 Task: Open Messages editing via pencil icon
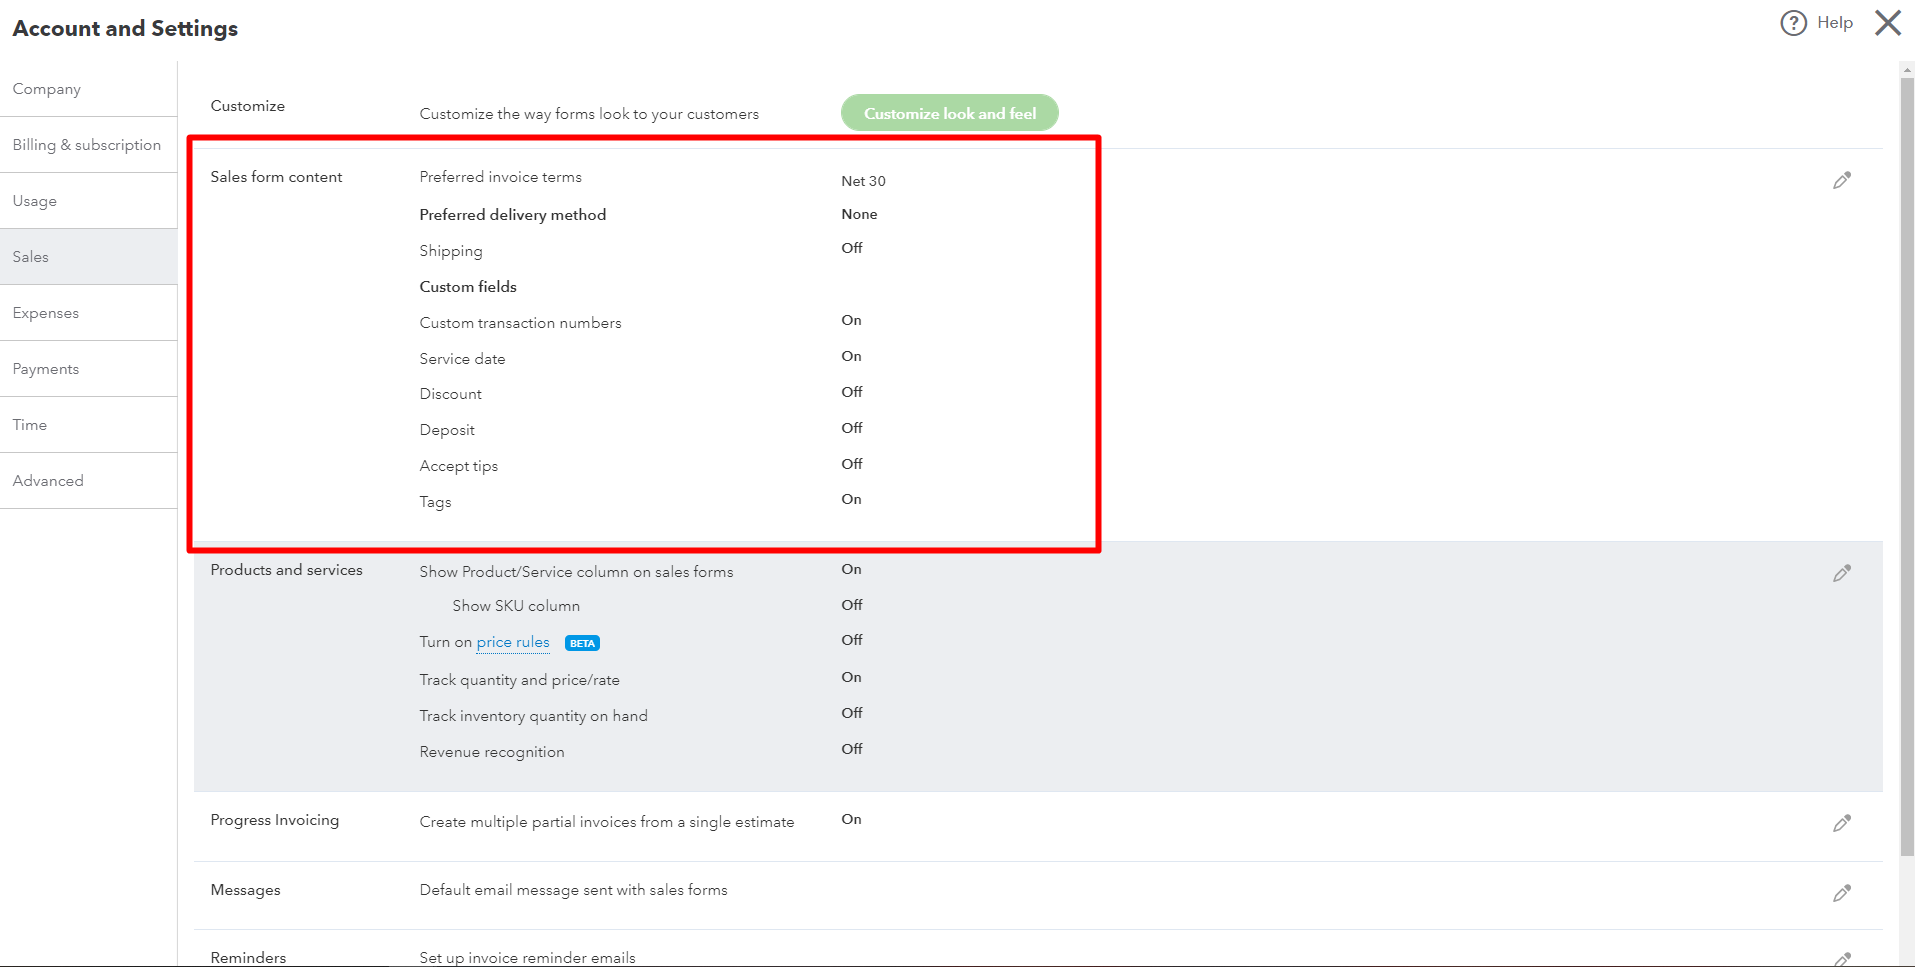[1841, 893]
